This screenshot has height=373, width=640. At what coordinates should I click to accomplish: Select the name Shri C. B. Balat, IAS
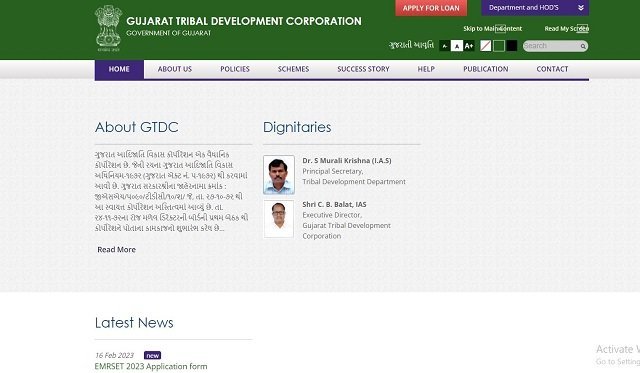click(x=334, y=204)
